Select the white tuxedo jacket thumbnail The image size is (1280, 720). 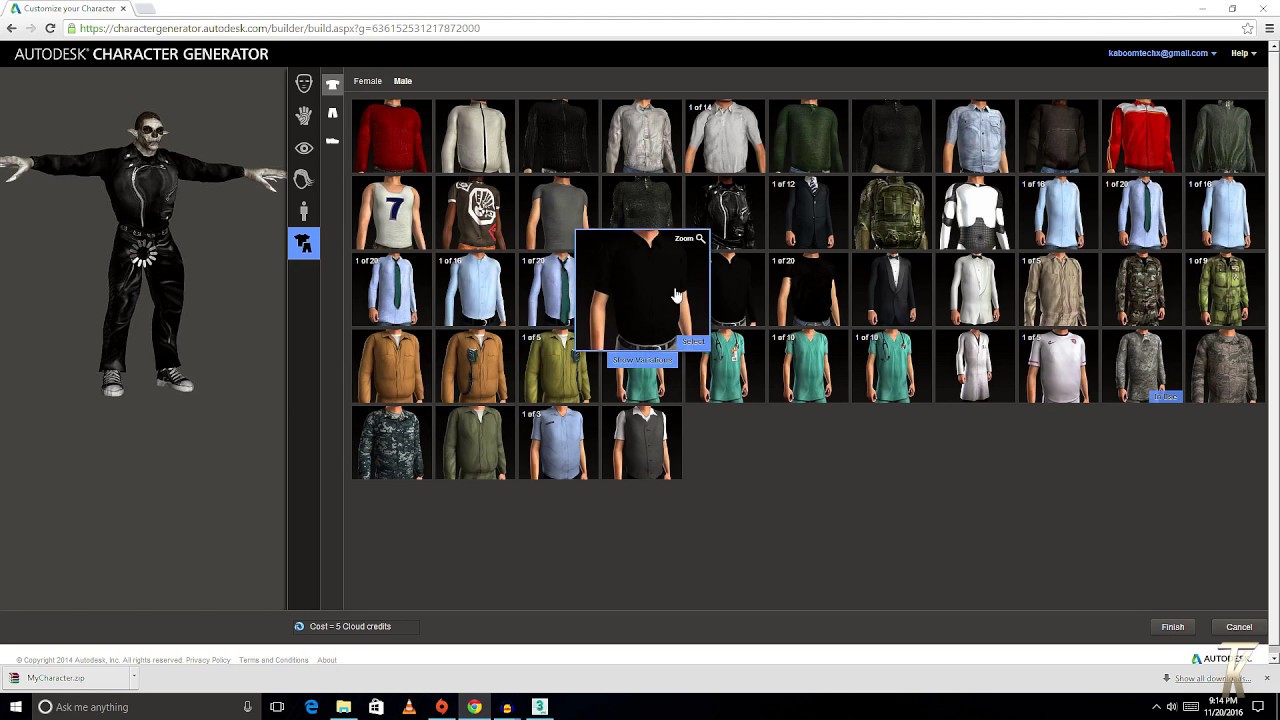point(975,290)
